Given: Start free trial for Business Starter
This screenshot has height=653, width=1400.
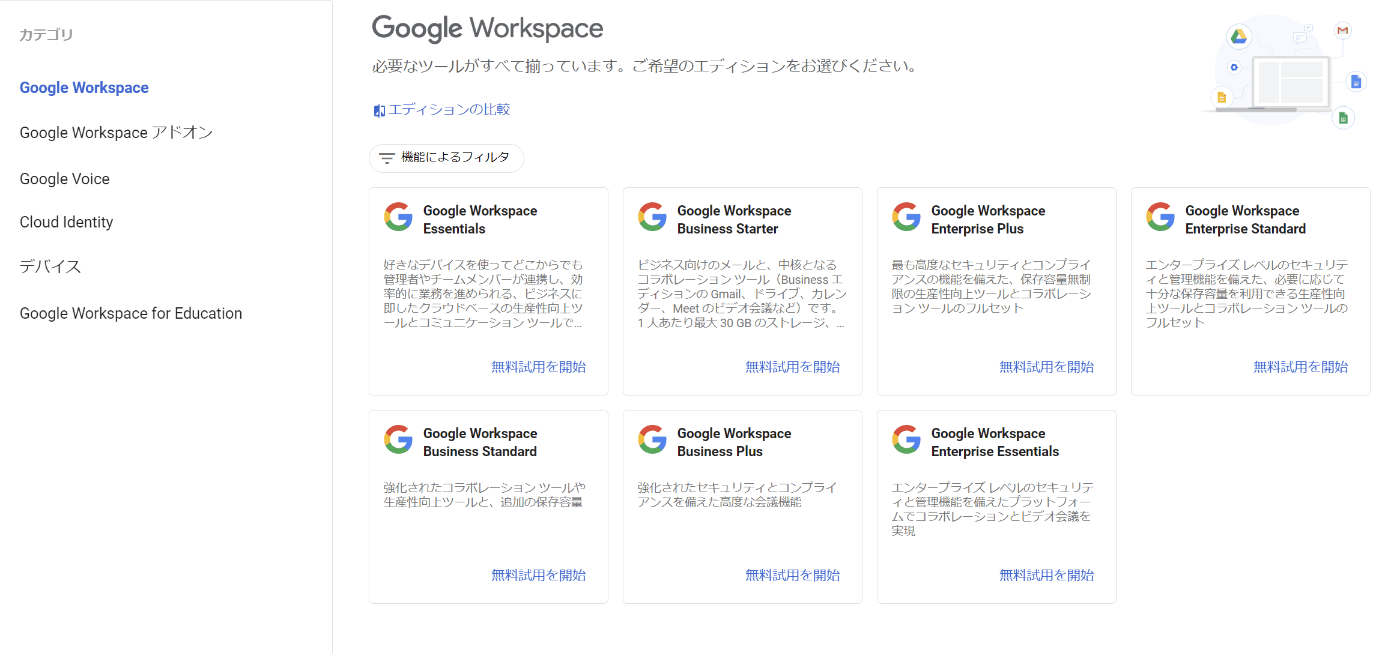Looking at the screenshot, I should tap(793, 367).
